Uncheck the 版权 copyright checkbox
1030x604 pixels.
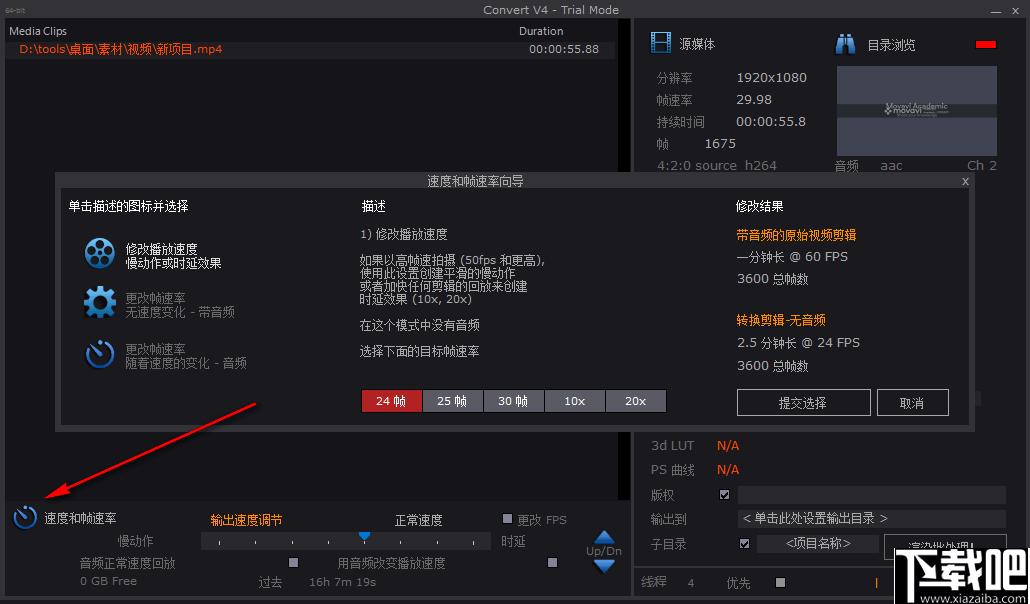pyautogui.click(x=725, y=495)
